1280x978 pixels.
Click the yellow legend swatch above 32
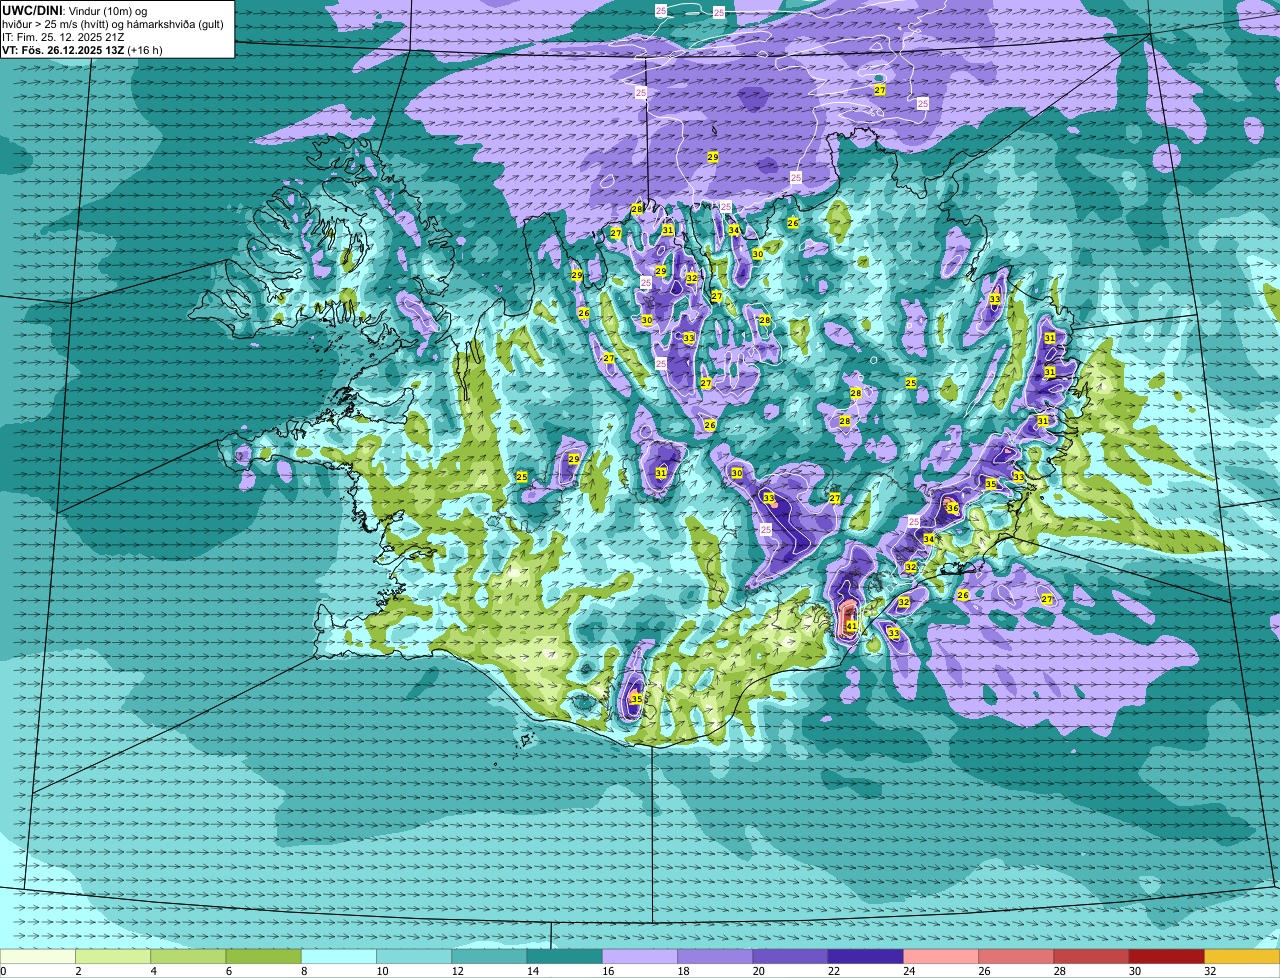click(x=1243, y=957)
